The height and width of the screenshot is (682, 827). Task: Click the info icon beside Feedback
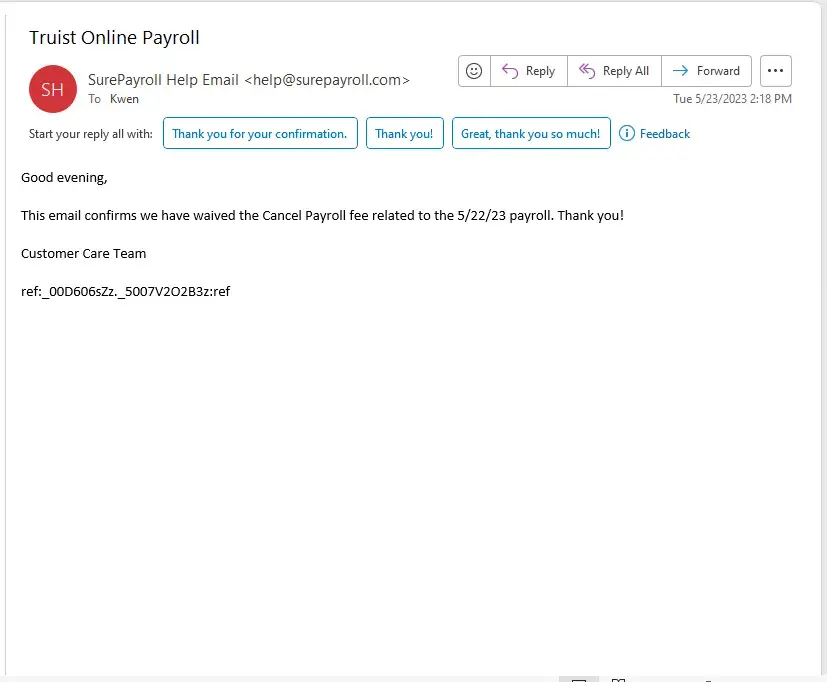click(x=627, y=134)
